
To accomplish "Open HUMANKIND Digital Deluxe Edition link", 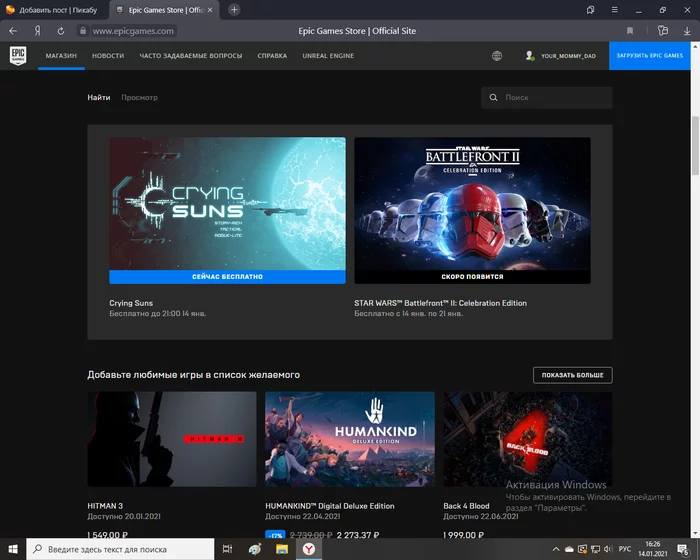I will (330, 506).
